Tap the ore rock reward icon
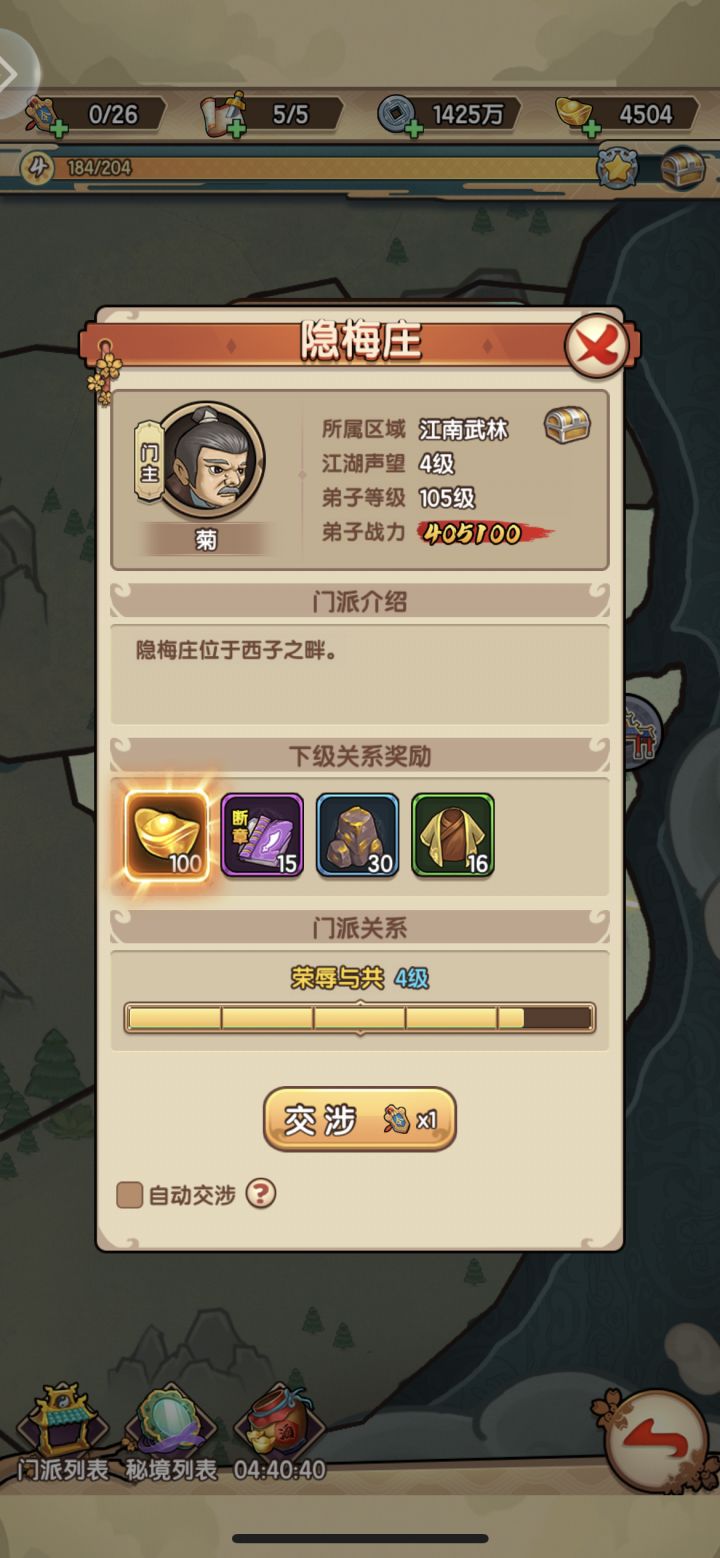The height and width of the screenshot is (1558, 720). tap(358, 836)
